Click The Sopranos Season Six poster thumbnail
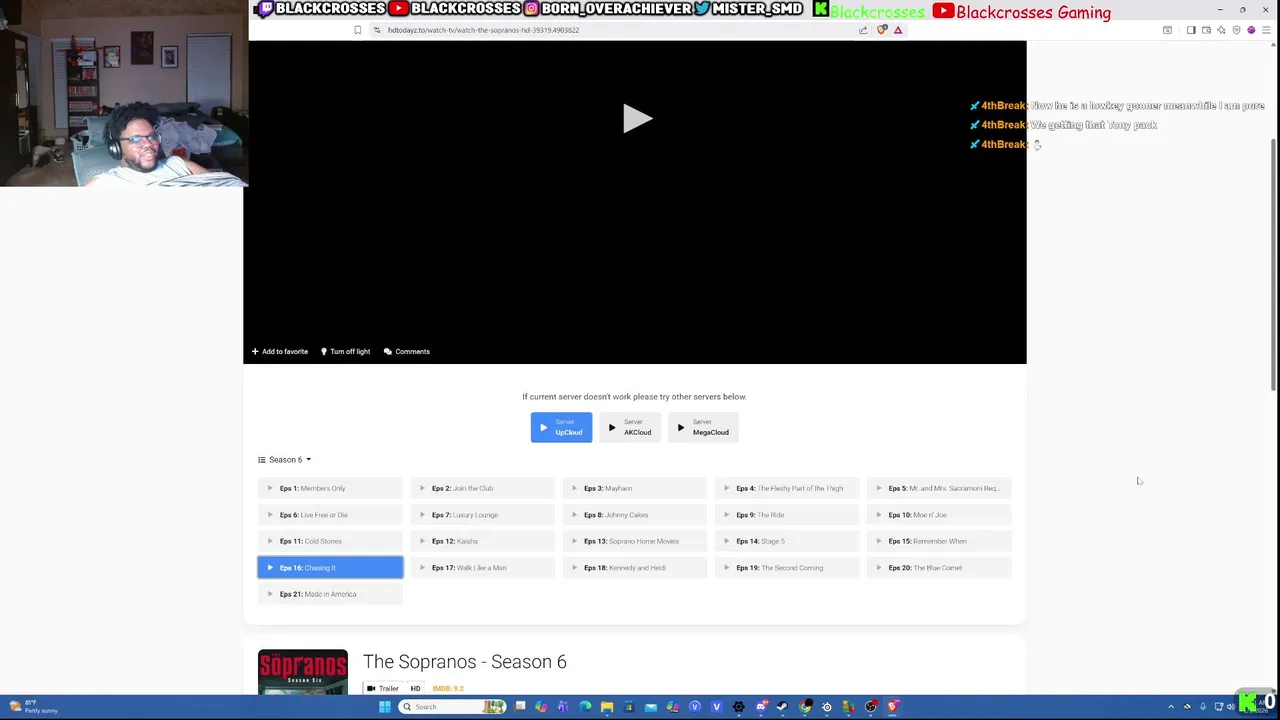The height and width of the screenshot is (720, 1280). (303, 672)
